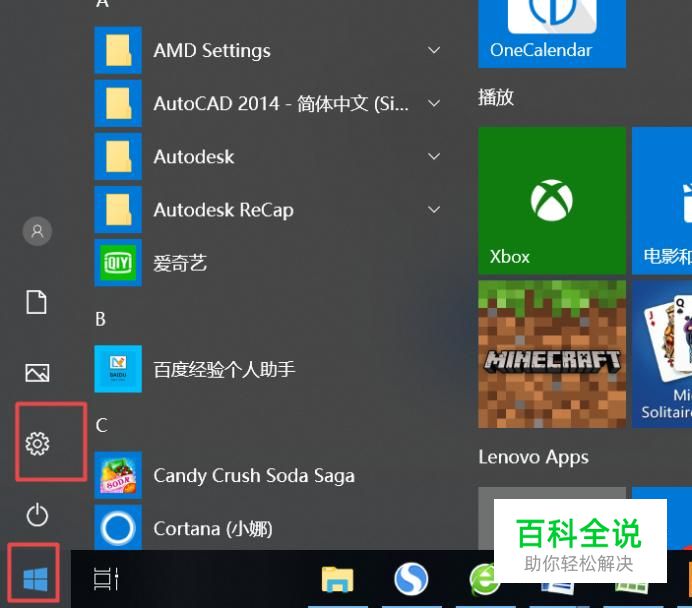Image resolution: width=692 pixels, height=608 pixels.
Task: Click the letter C group header
Action: [102, 425]
